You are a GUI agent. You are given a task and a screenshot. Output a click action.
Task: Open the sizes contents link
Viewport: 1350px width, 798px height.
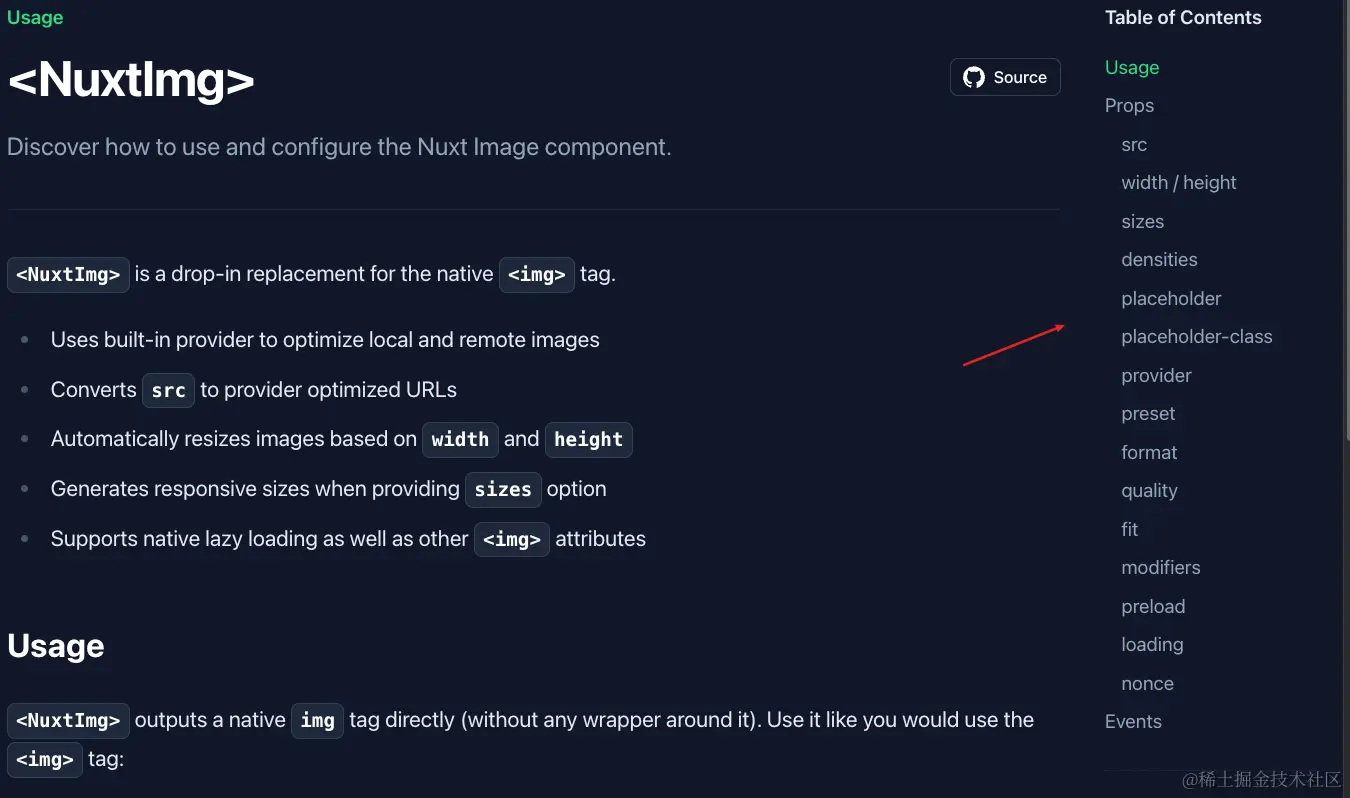pos(1143,221)
